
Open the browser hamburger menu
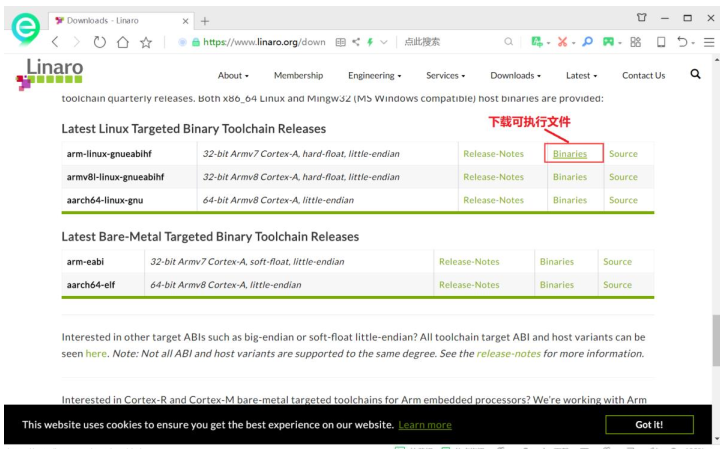[709, 42]
